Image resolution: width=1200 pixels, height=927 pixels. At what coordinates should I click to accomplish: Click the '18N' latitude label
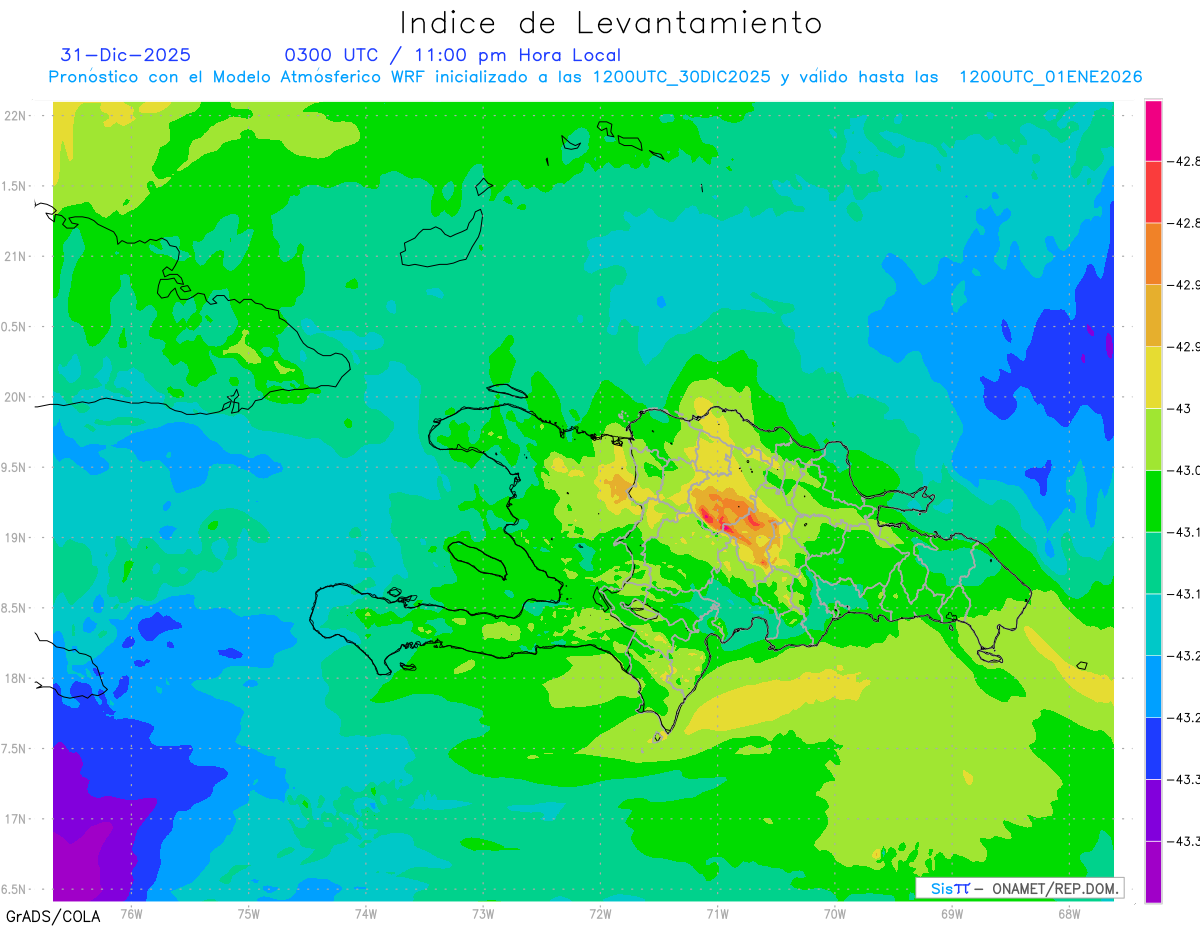tap(16, 679)
